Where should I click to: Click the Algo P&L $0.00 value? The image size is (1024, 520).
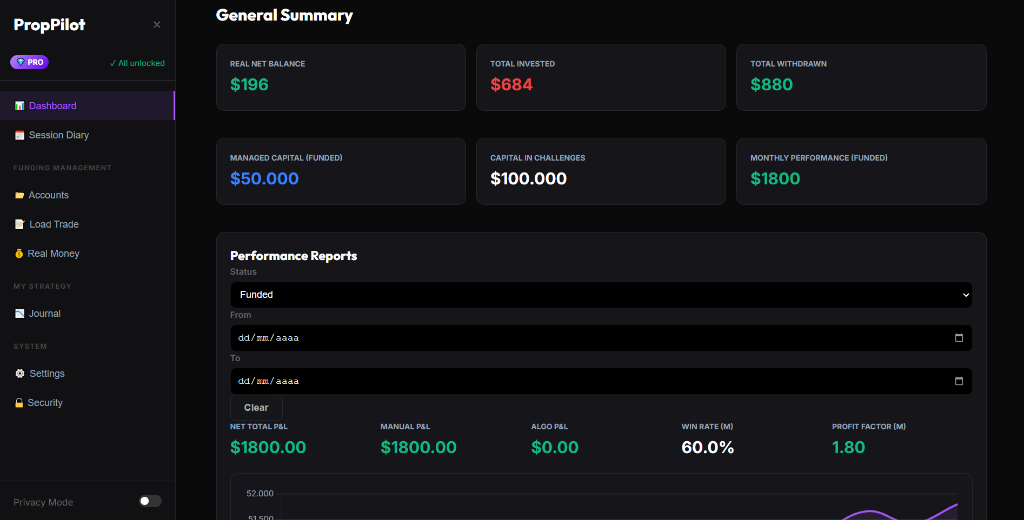pos(555,447)
